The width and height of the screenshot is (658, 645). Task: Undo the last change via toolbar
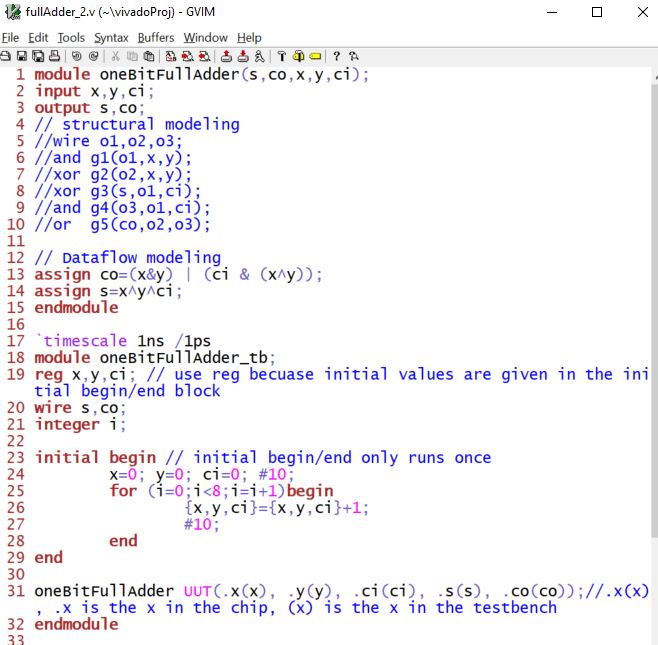coord(76,56)
